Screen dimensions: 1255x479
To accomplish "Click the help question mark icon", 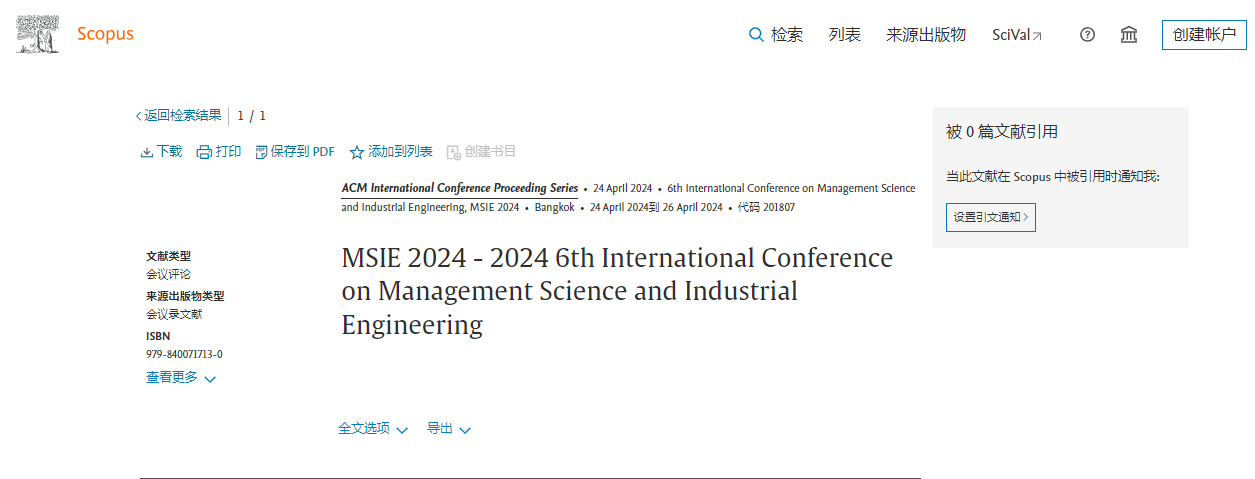I will pyautogui.click(x=1088, y=35).
